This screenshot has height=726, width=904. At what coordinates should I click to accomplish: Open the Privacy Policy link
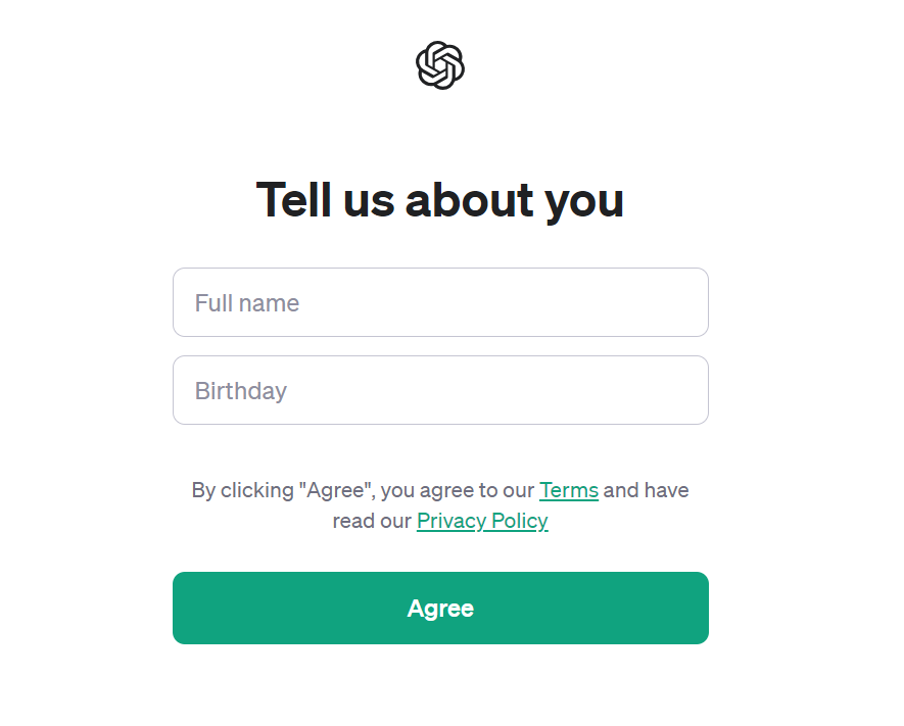point(482,521)
